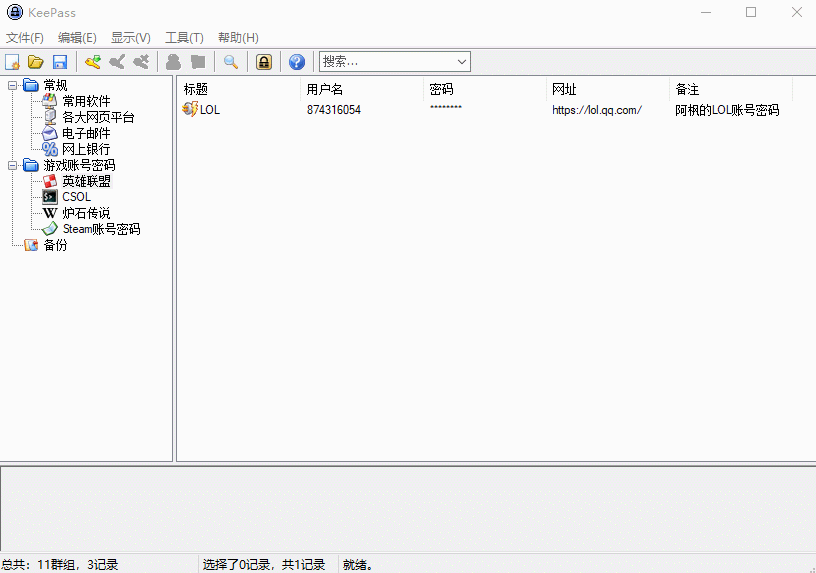Click the Help question mark icon
816x573 pixels.
point(297,62)
